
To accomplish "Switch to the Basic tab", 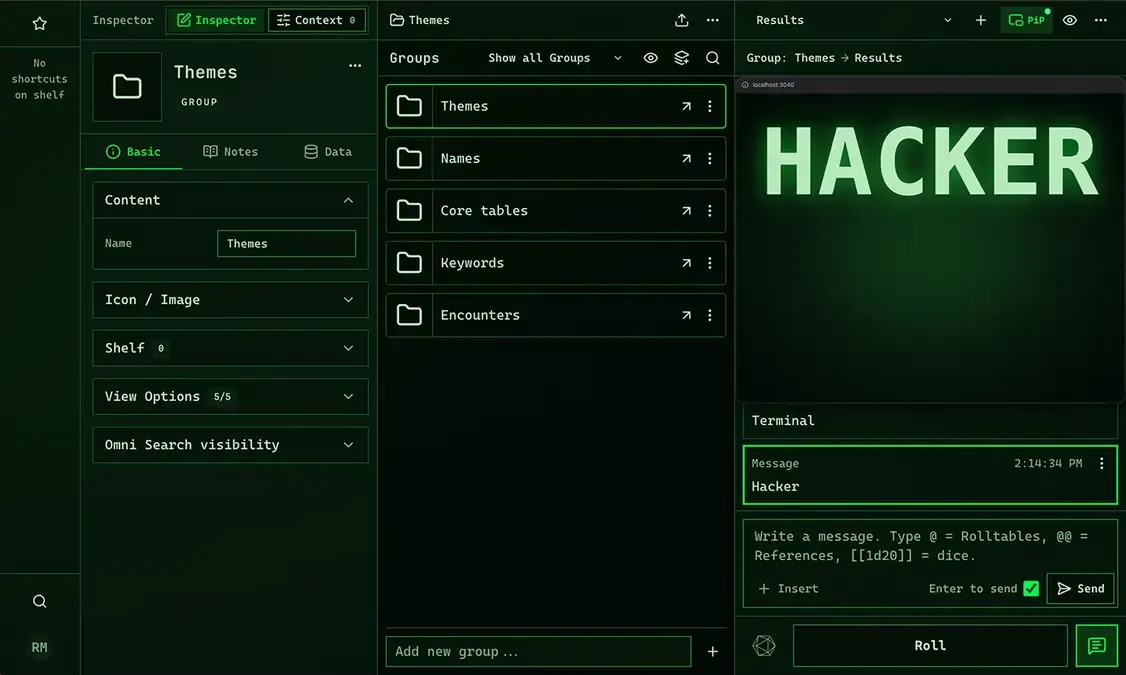I will tap(134, 152).
